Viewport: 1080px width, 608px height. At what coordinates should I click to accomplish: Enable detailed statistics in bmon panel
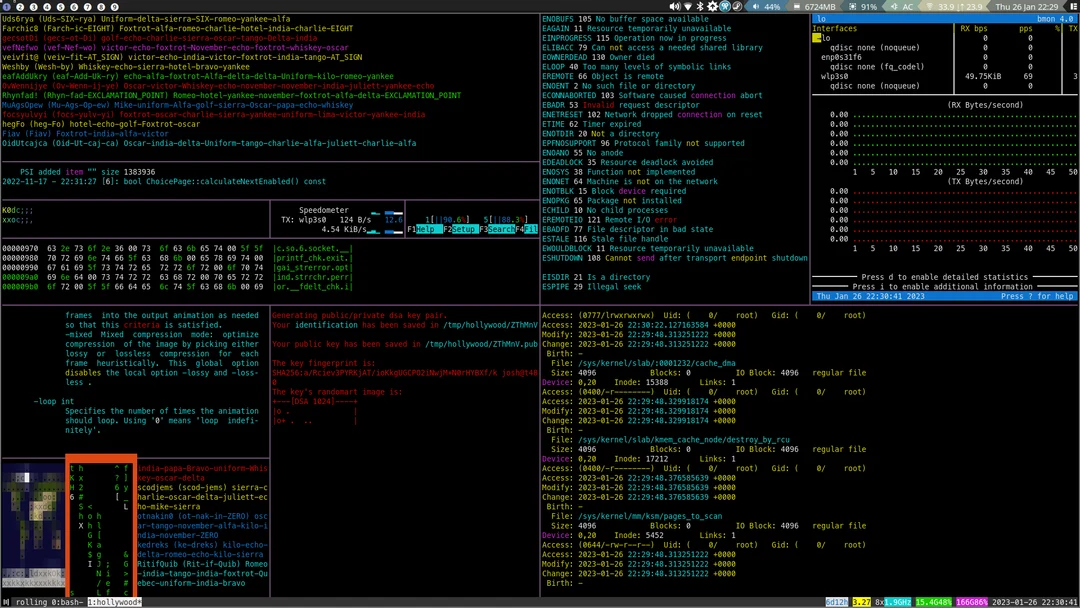[x=946, y=277]
